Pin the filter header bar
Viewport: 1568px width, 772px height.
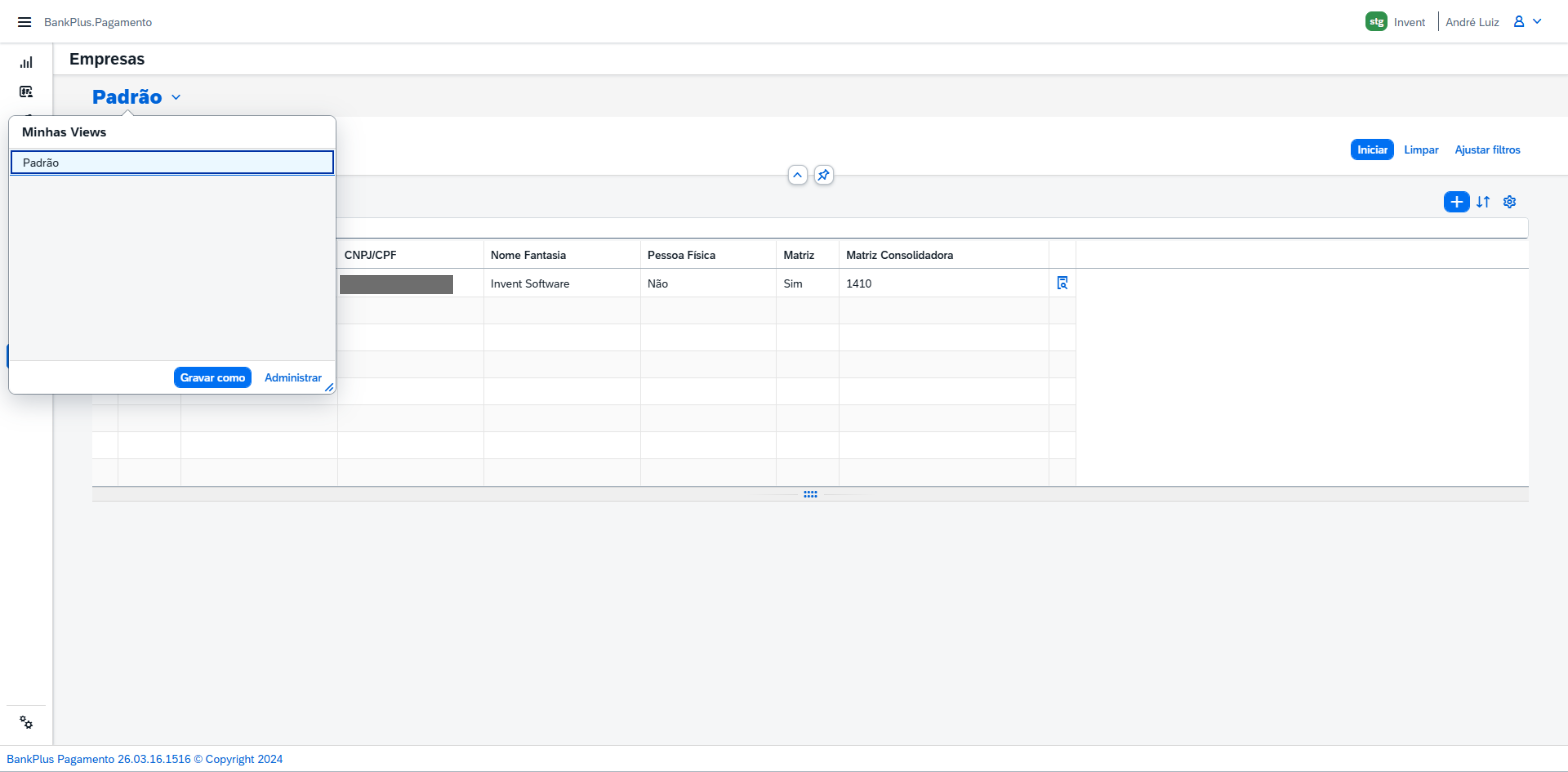[x=823, y=175]
